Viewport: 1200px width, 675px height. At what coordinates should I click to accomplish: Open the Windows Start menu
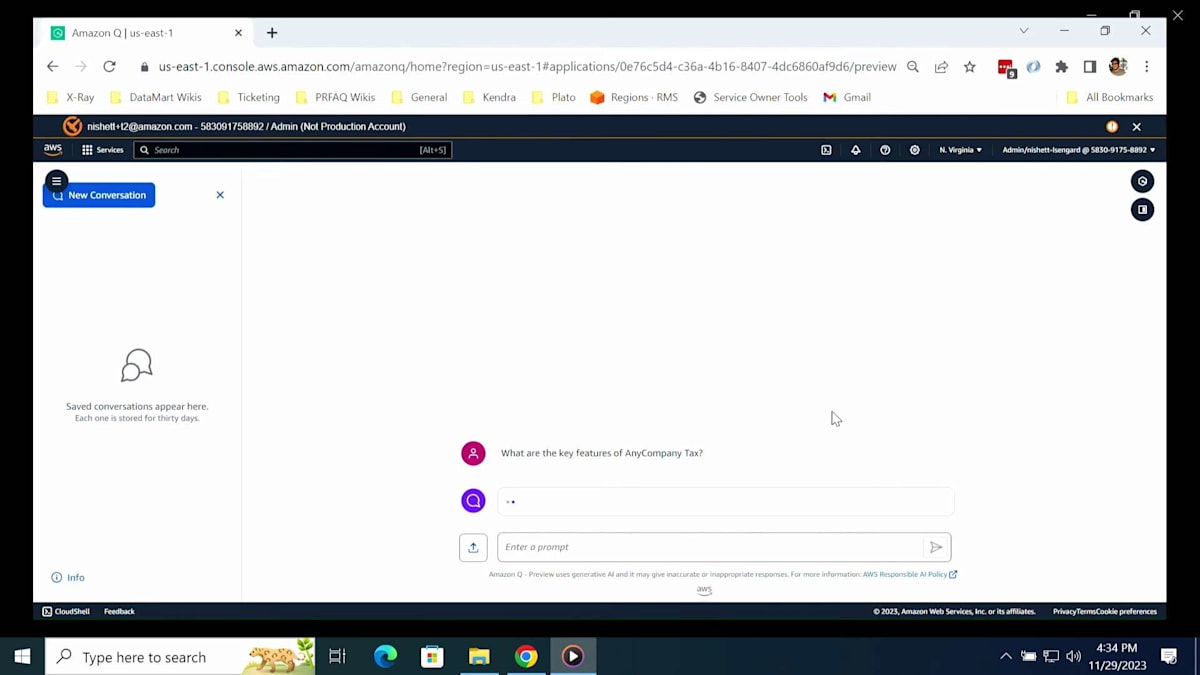click(x=22, y=657)
